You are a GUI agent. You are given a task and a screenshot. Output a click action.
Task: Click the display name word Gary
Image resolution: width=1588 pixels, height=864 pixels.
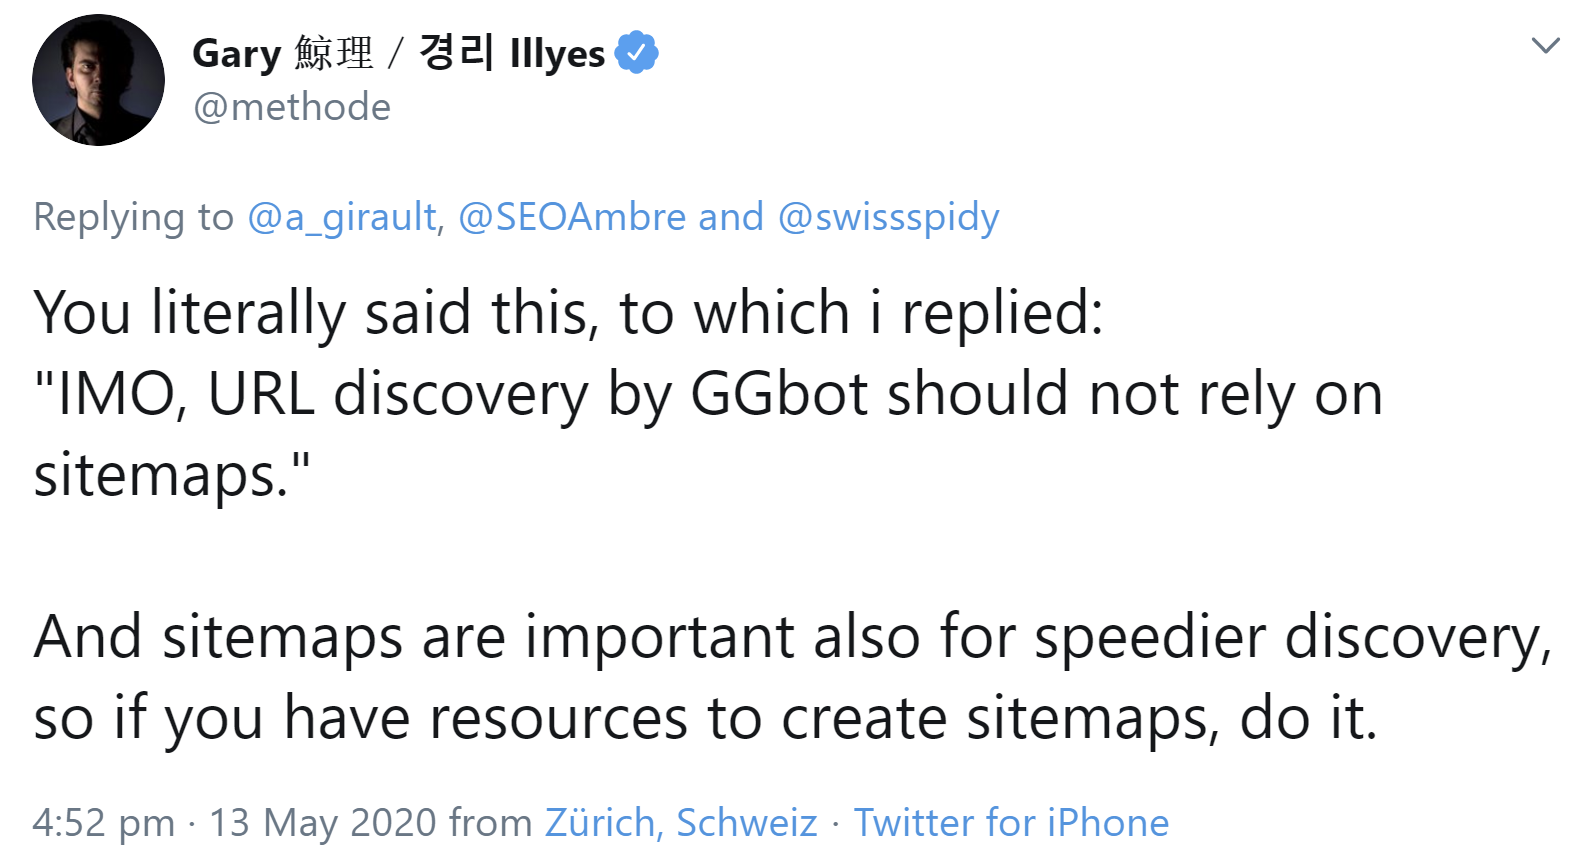coord(236,54)
